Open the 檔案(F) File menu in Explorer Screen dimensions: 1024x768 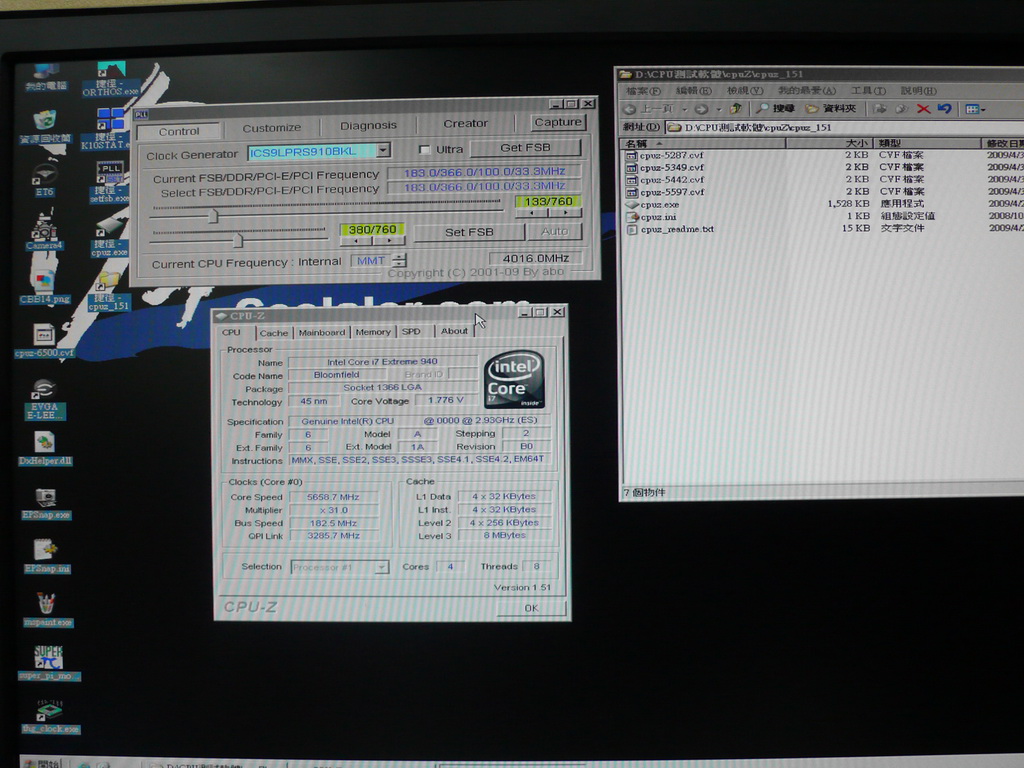tap(643, 91)
